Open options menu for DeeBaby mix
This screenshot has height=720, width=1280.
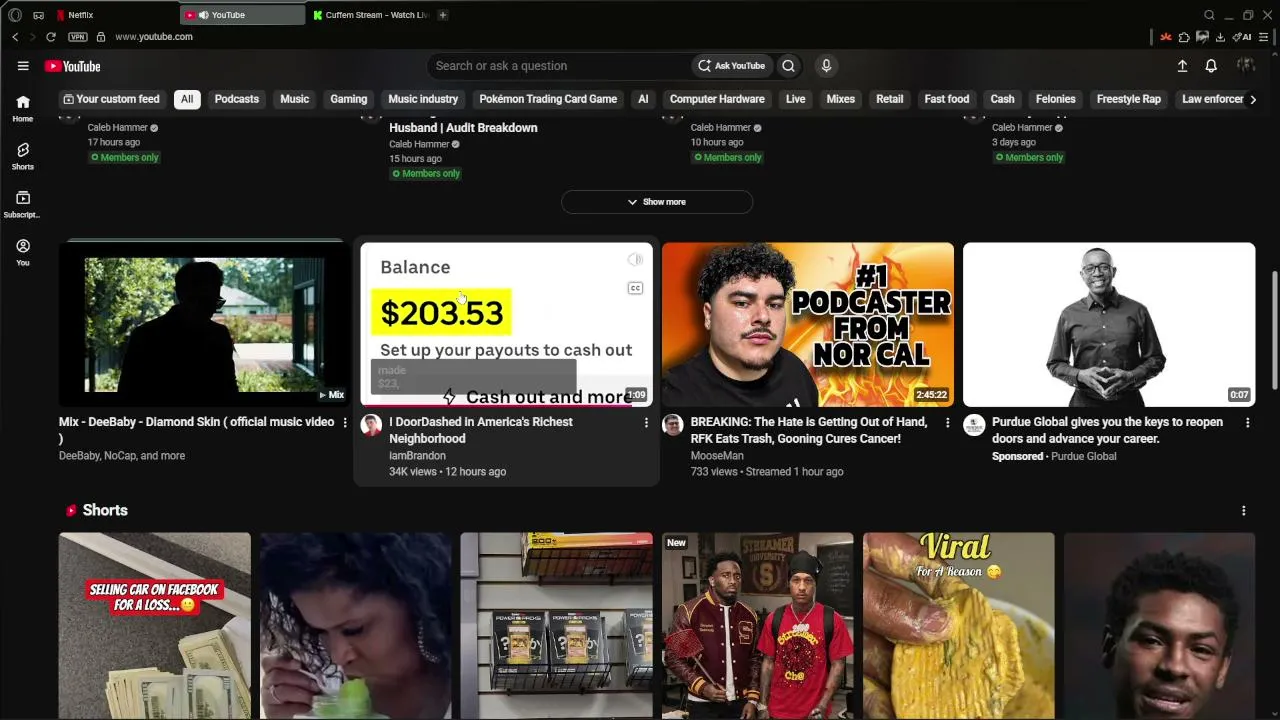[x=345, y=423]
